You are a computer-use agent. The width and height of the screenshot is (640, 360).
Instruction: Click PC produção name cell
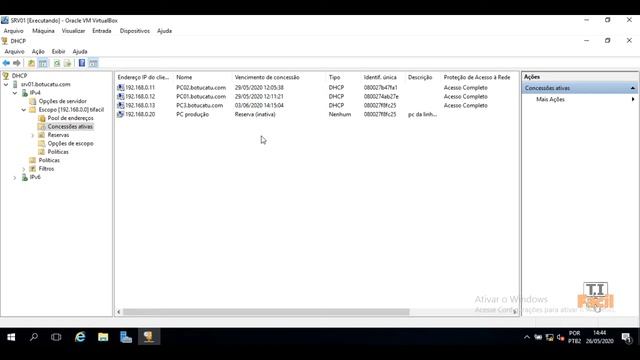click(193, 114)
